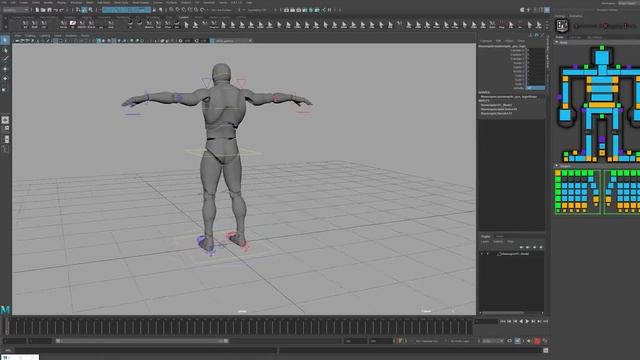640x360 pixels.
Task: Collapse the Fingers section in picker
Action: click(556, 166)
